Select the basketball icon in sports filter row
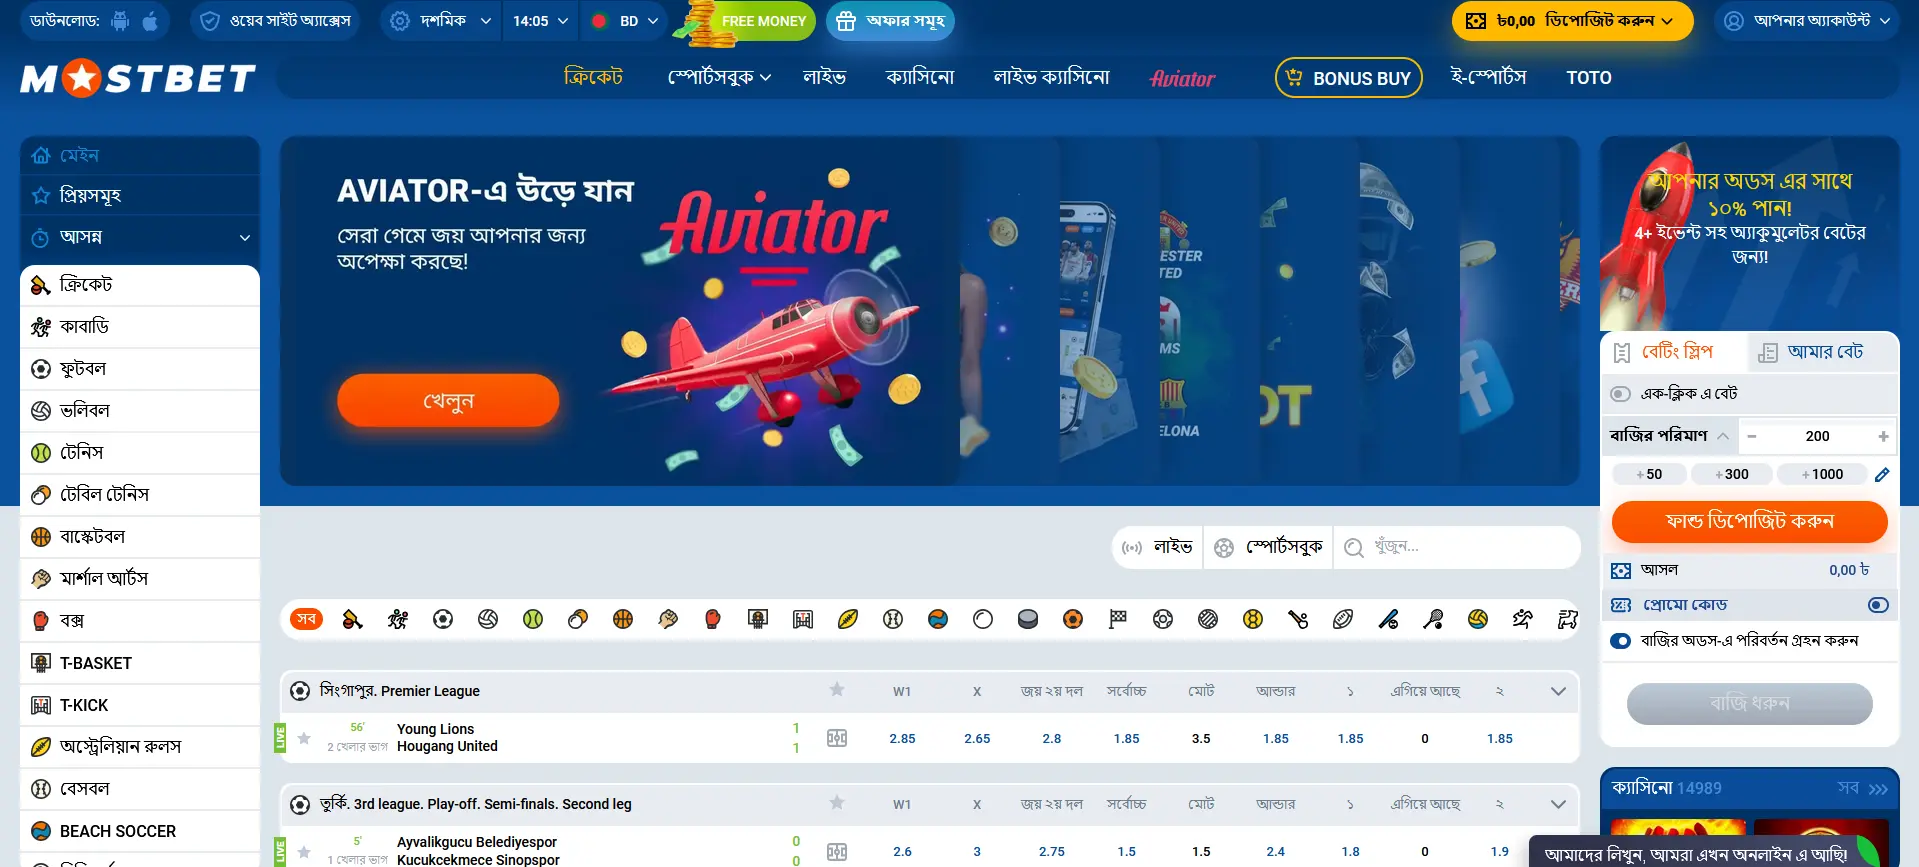 (x=623, y=619)
